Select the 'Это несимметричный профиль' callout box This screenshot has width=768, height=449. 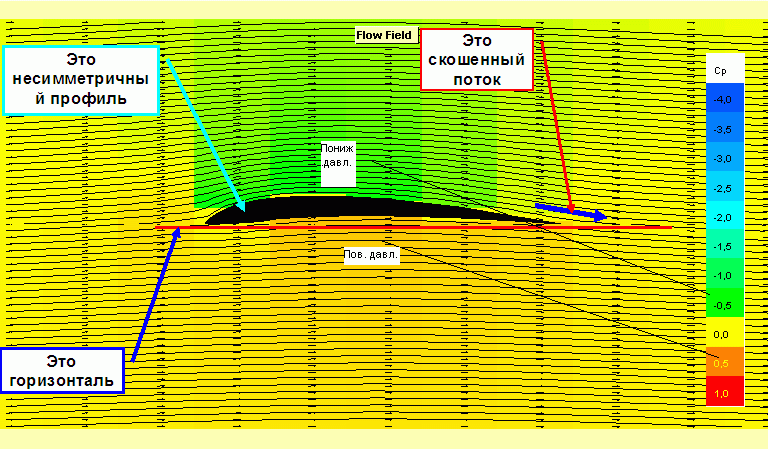pos(80,80)
